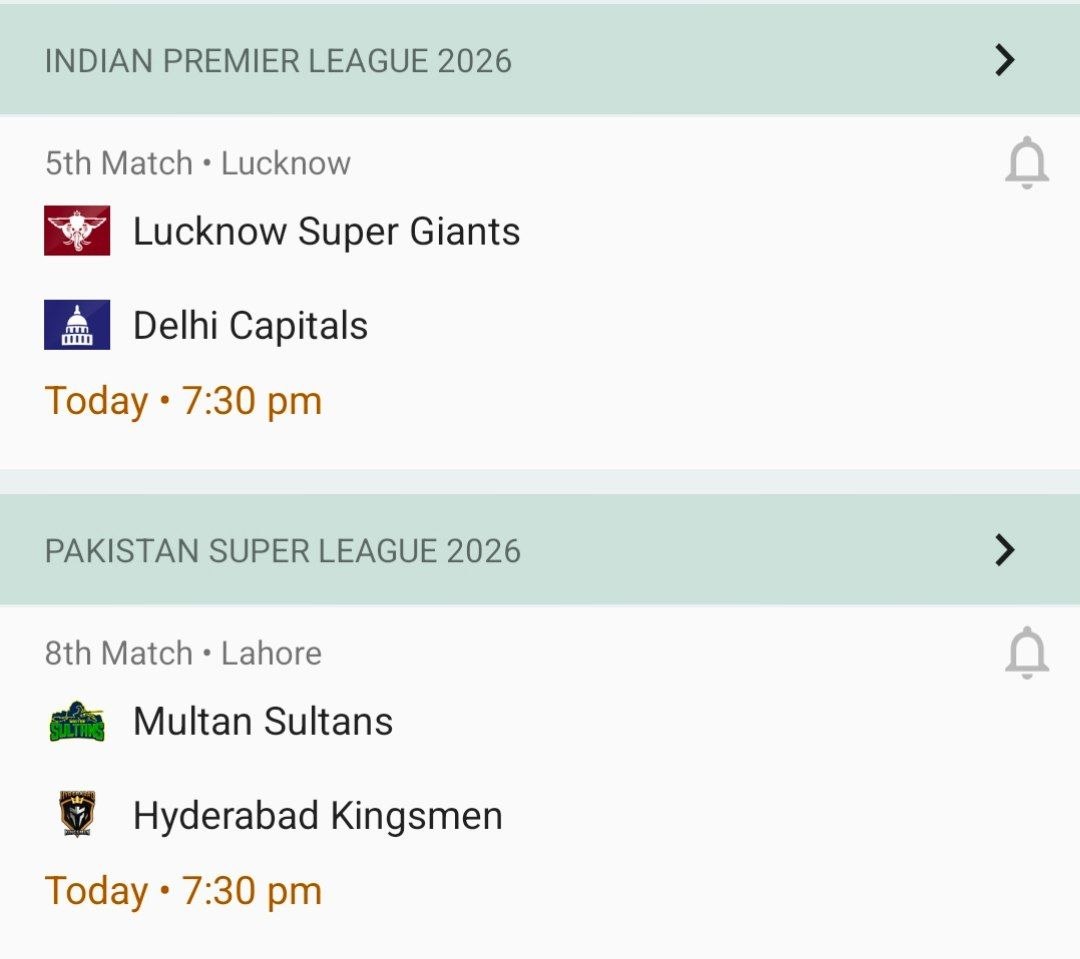Select the Delhi Capitals team name

[x=250, y=325]
